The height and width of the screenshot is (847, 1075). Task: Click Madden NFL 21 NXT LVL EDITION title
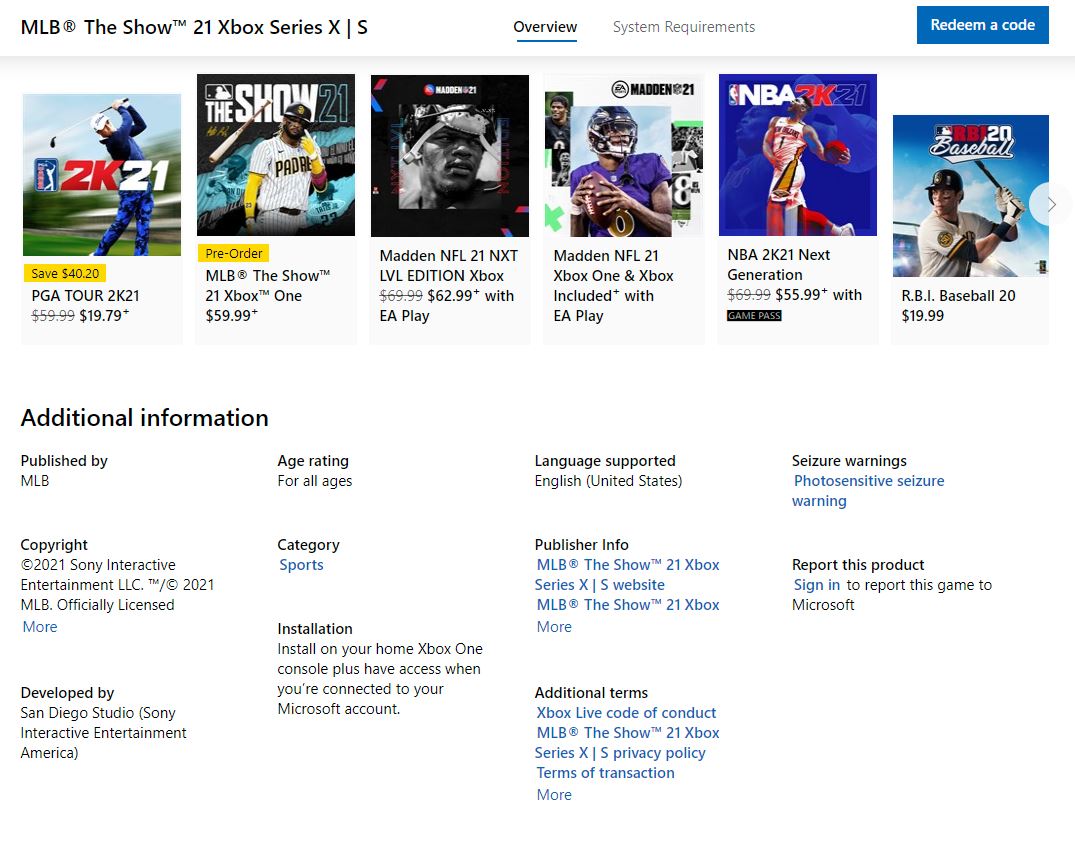coord(448,265)
